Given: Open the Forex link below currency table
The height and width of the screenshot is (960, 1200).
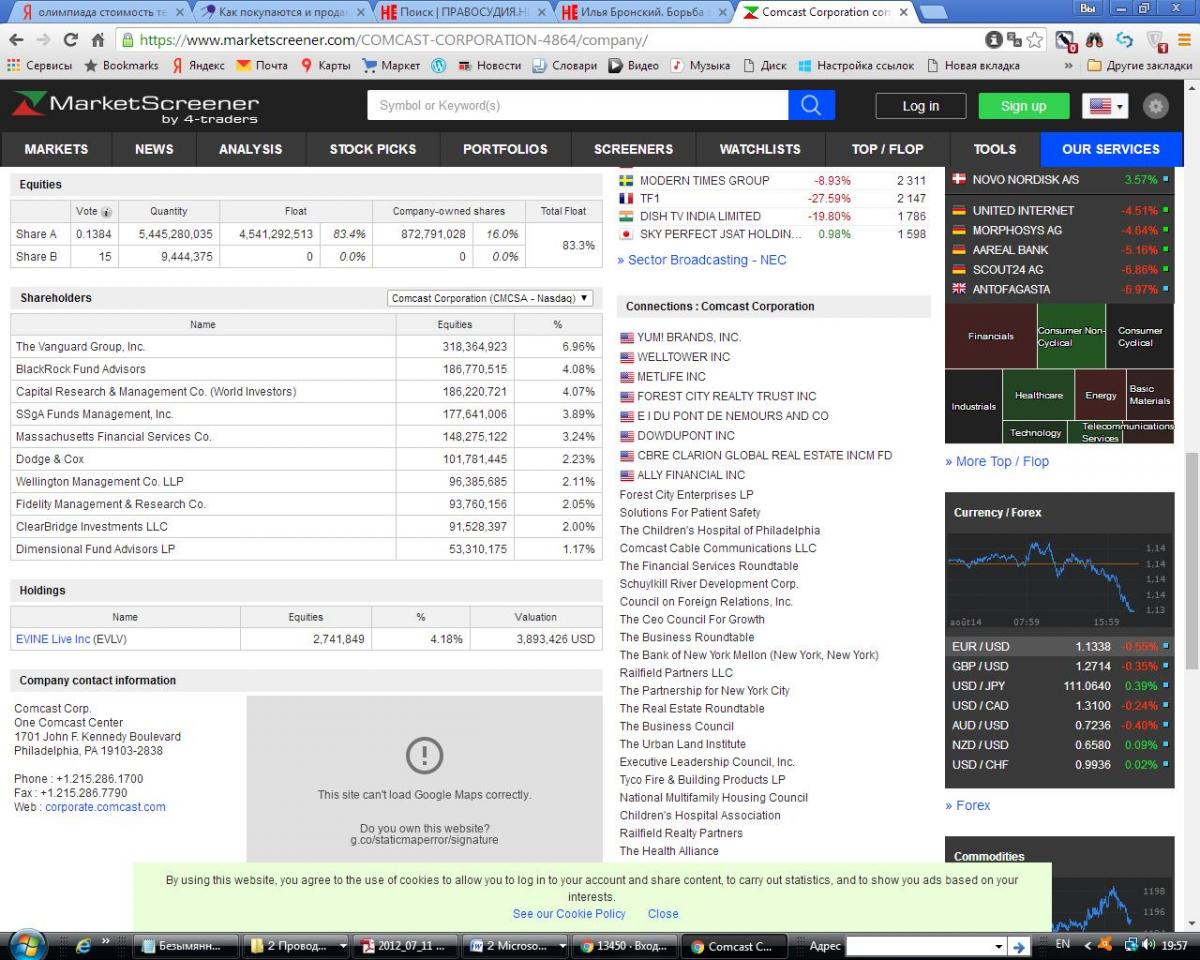Looking at the screenshot, I should (x=968, y=805).
